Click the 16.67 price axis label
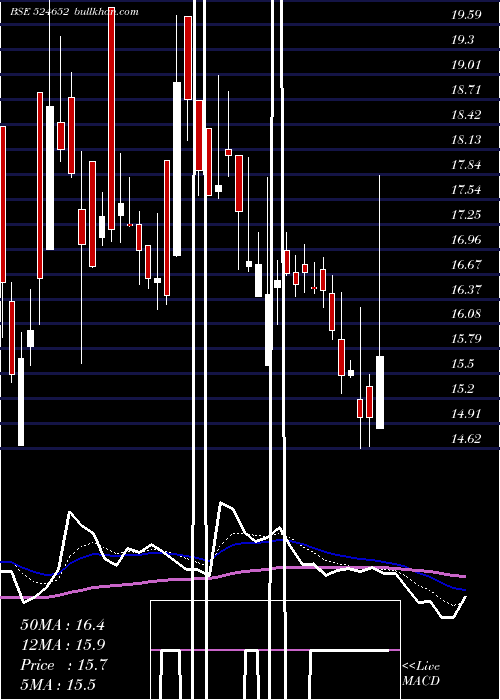The image size is (500, 700). click(466, 265)
